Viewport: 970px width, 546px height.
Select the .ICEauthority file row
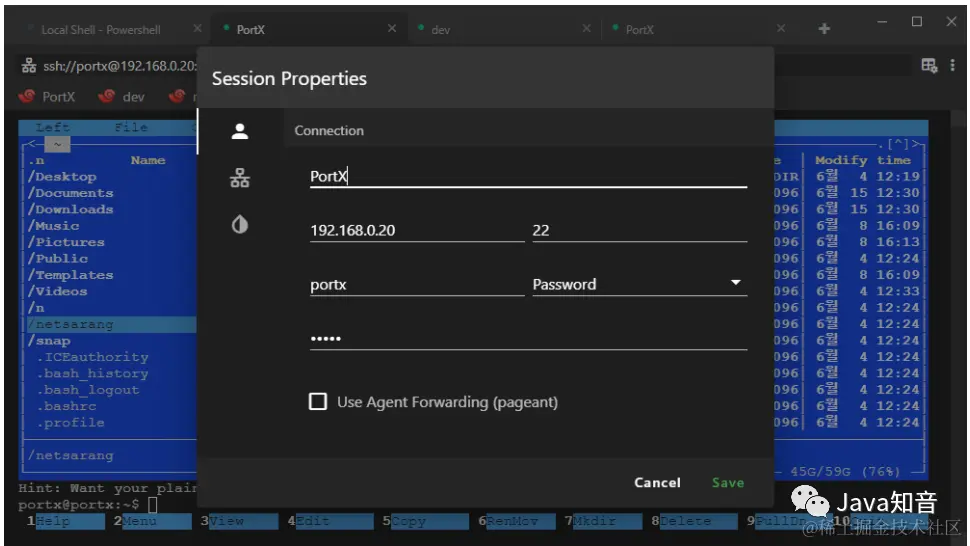click(111, 357)
